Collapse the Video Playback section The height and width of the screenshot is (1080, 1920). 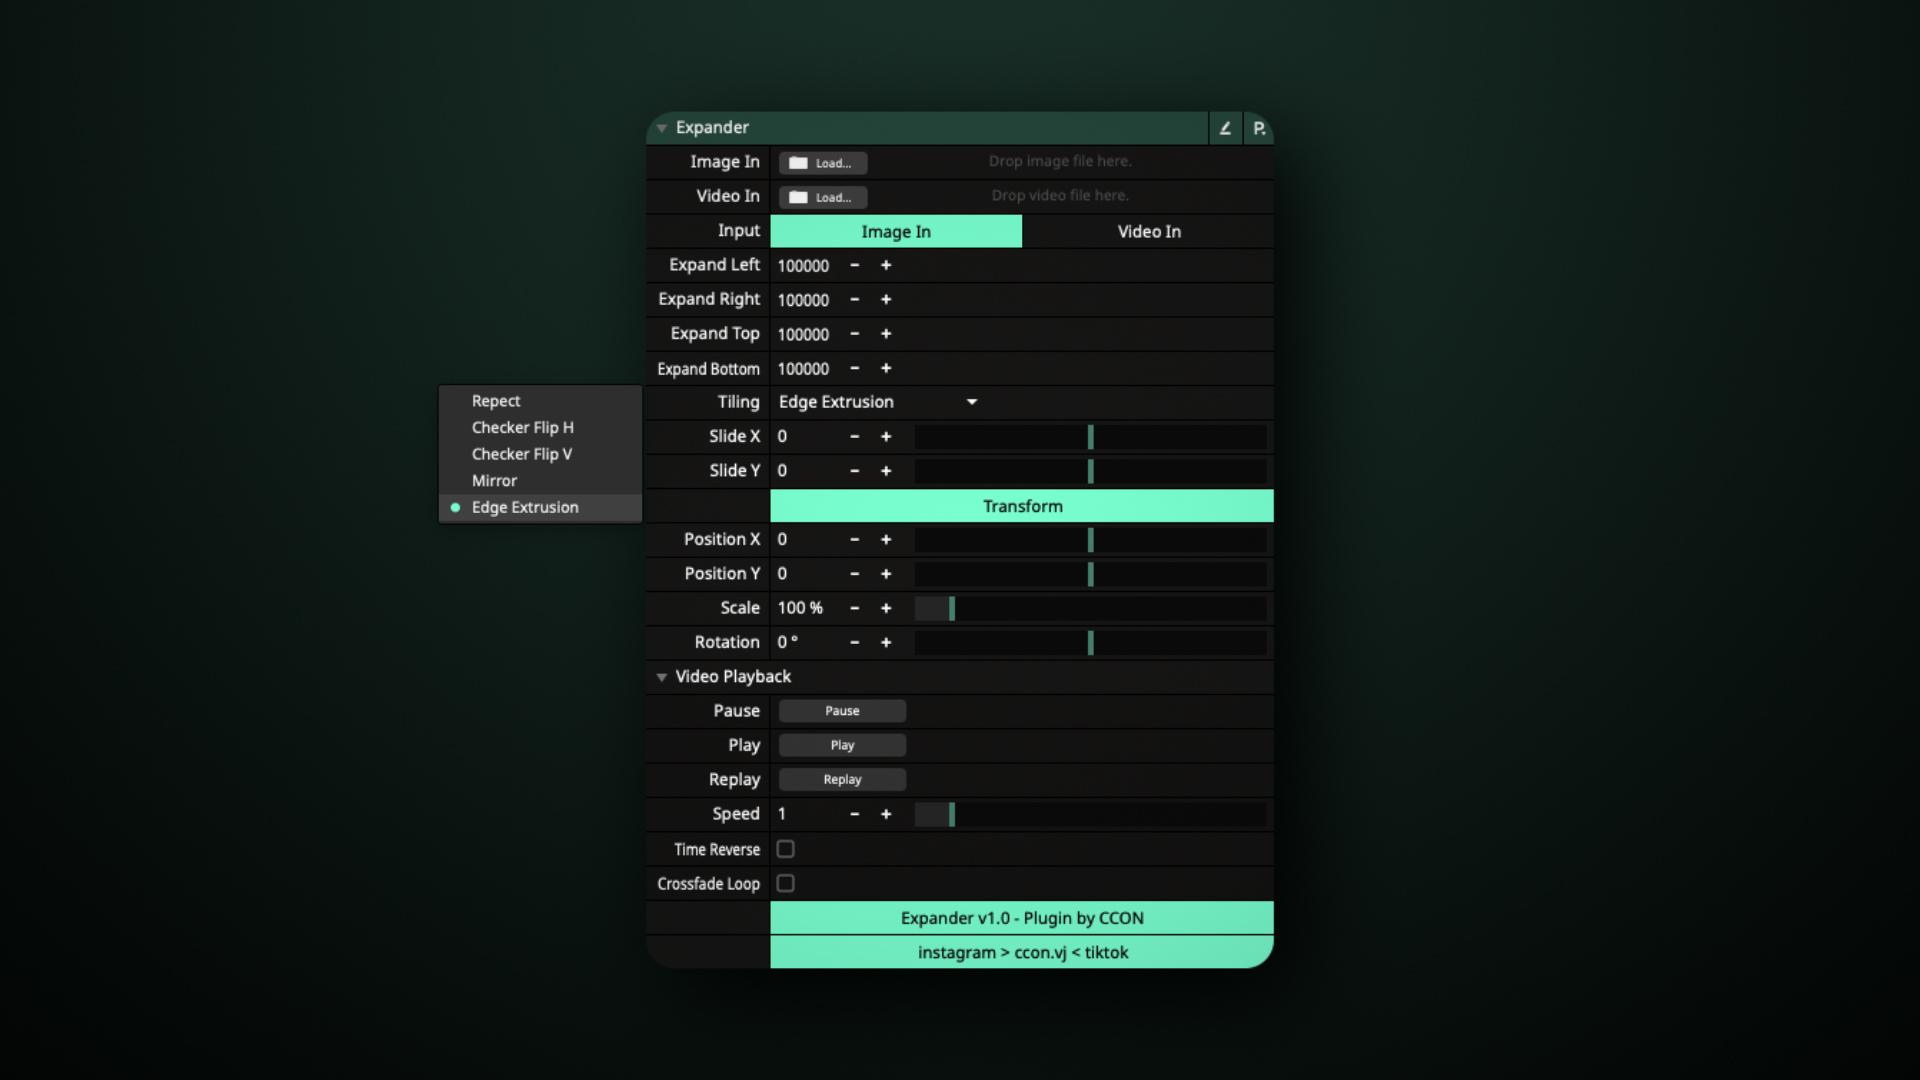pyautogui.click(x=662, y=677)
